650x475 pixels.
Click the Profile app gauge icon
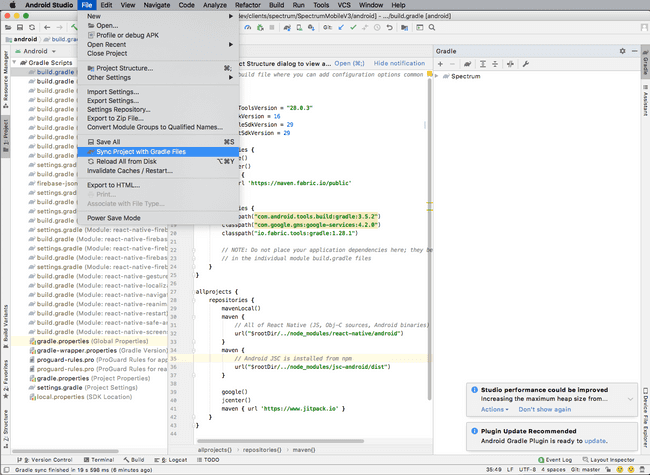[247, 27]
